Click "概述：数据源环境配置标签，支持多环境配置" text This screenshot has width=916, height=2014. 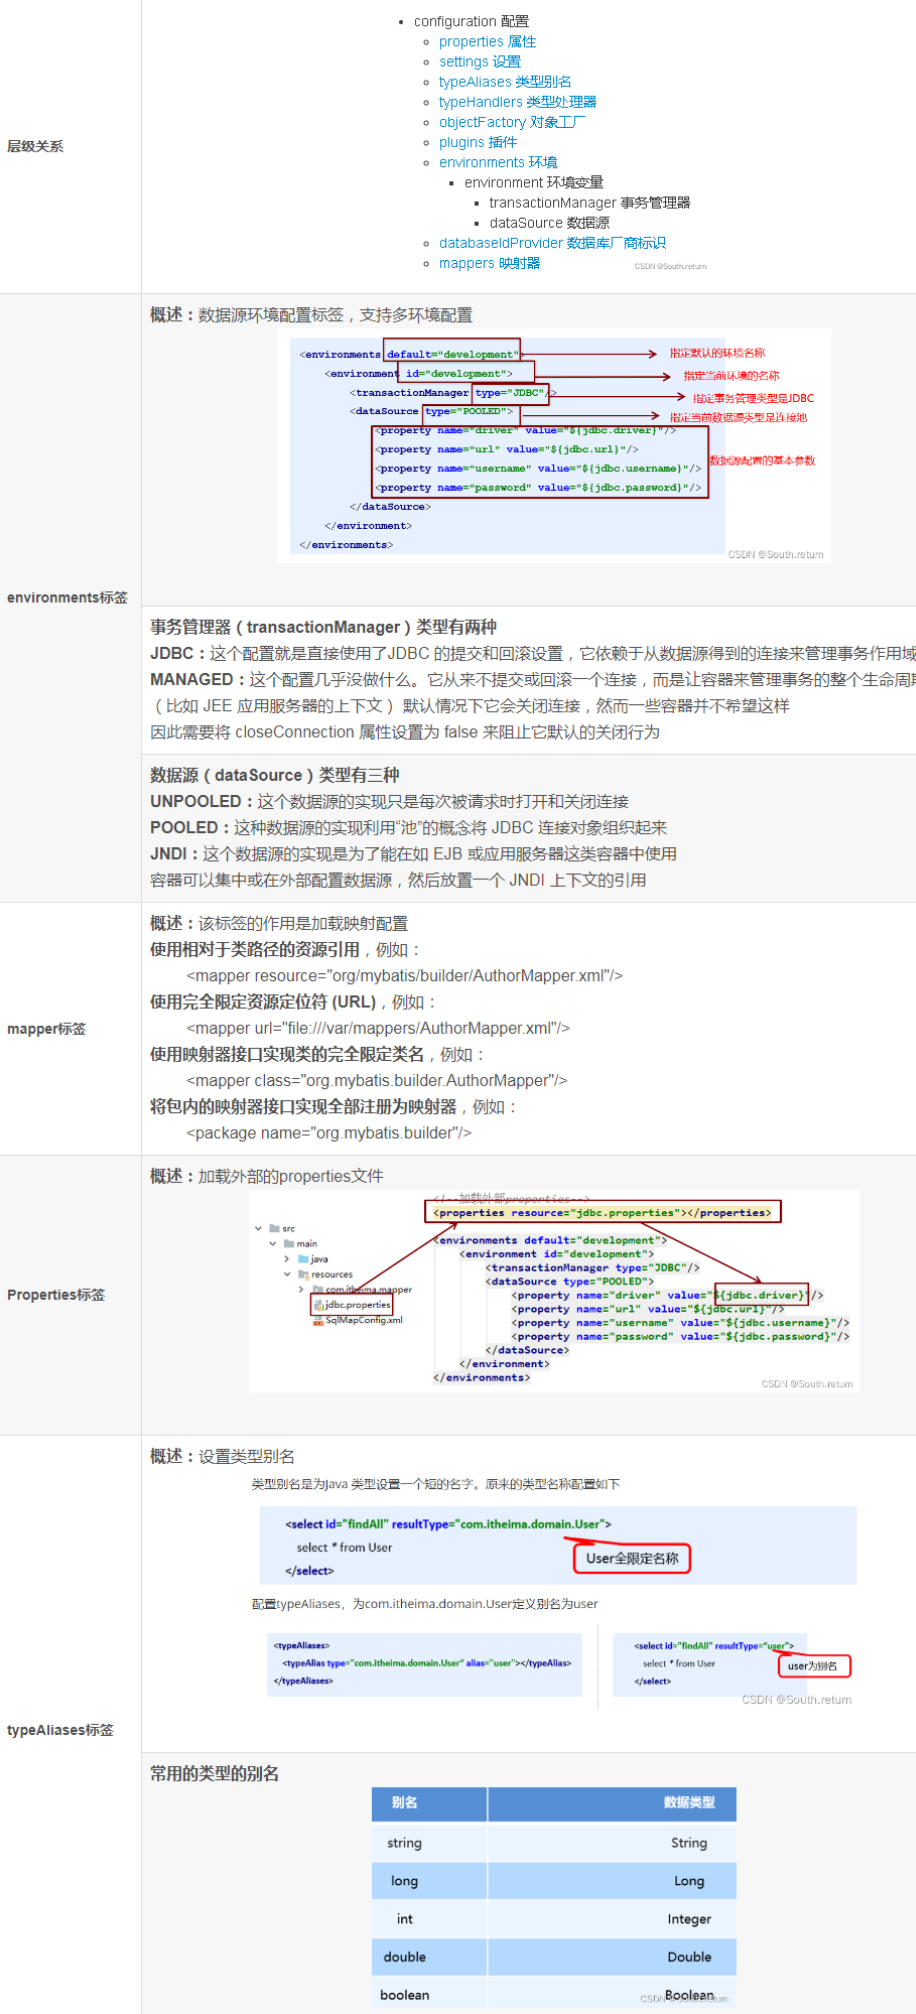click(x=311, y=315)
